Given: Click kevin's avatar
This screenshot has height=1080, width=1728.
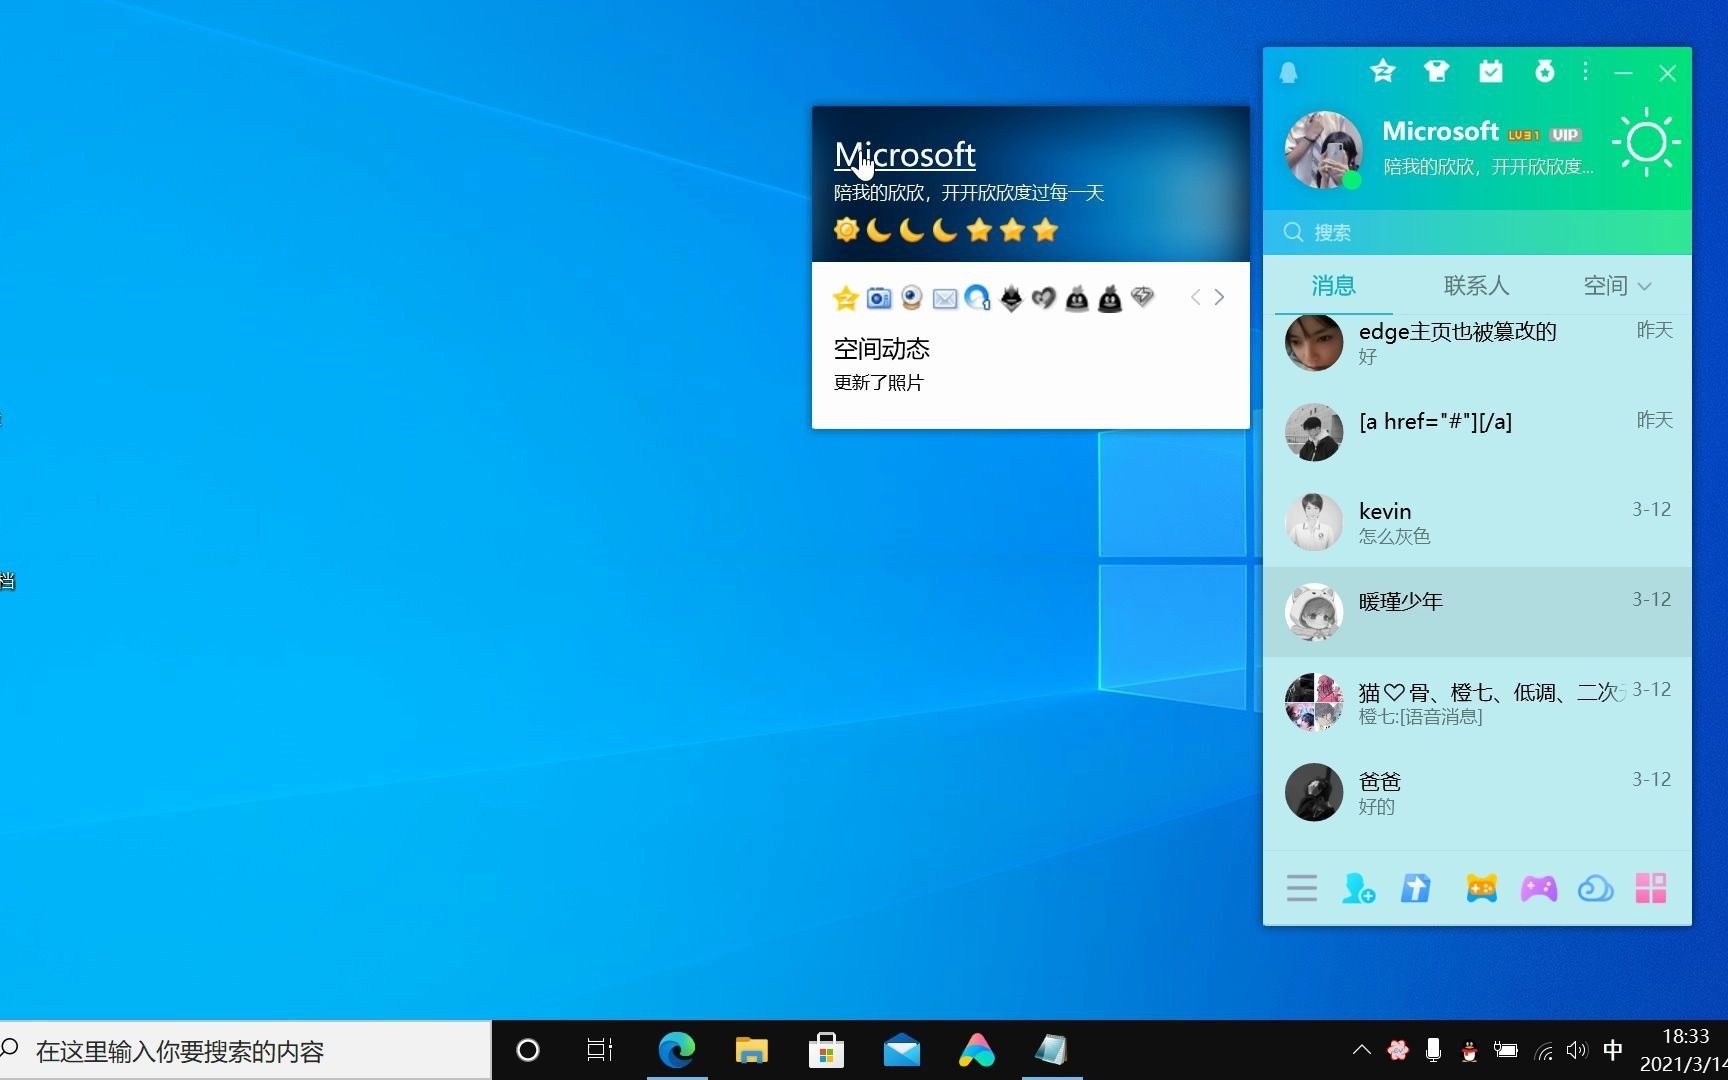Looking at the screenshot, I should 1314,522.
